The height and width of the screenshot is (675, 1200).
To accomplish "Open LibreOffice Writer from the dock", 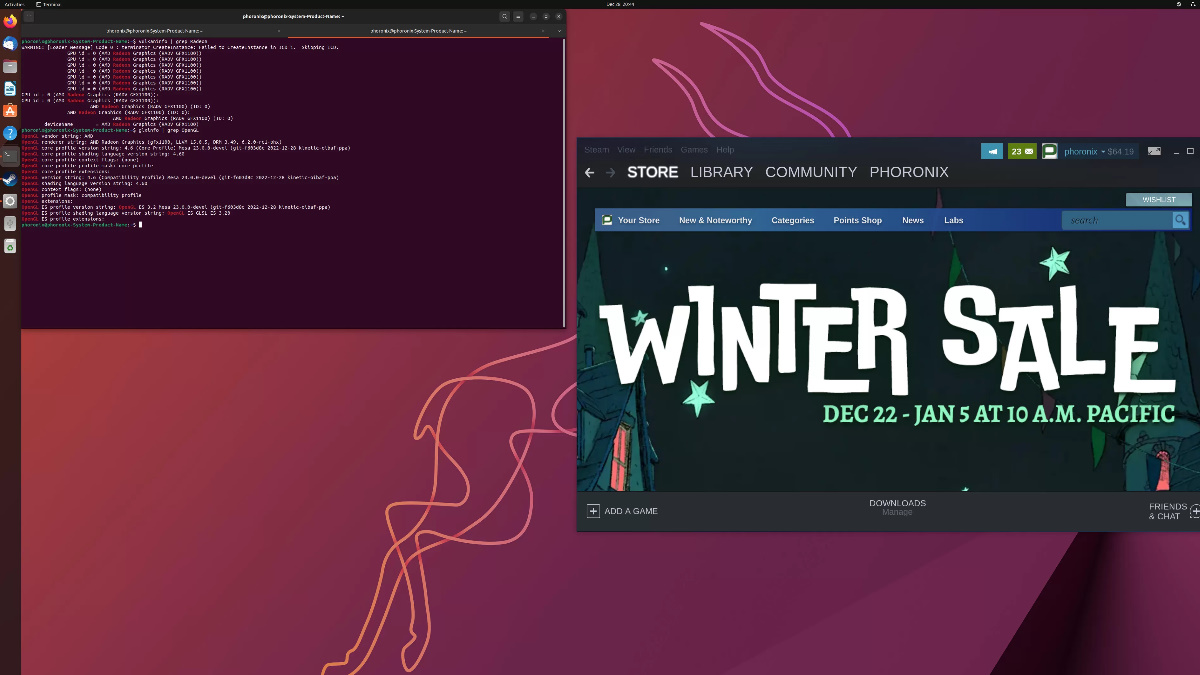I will [x=10, y=88].
